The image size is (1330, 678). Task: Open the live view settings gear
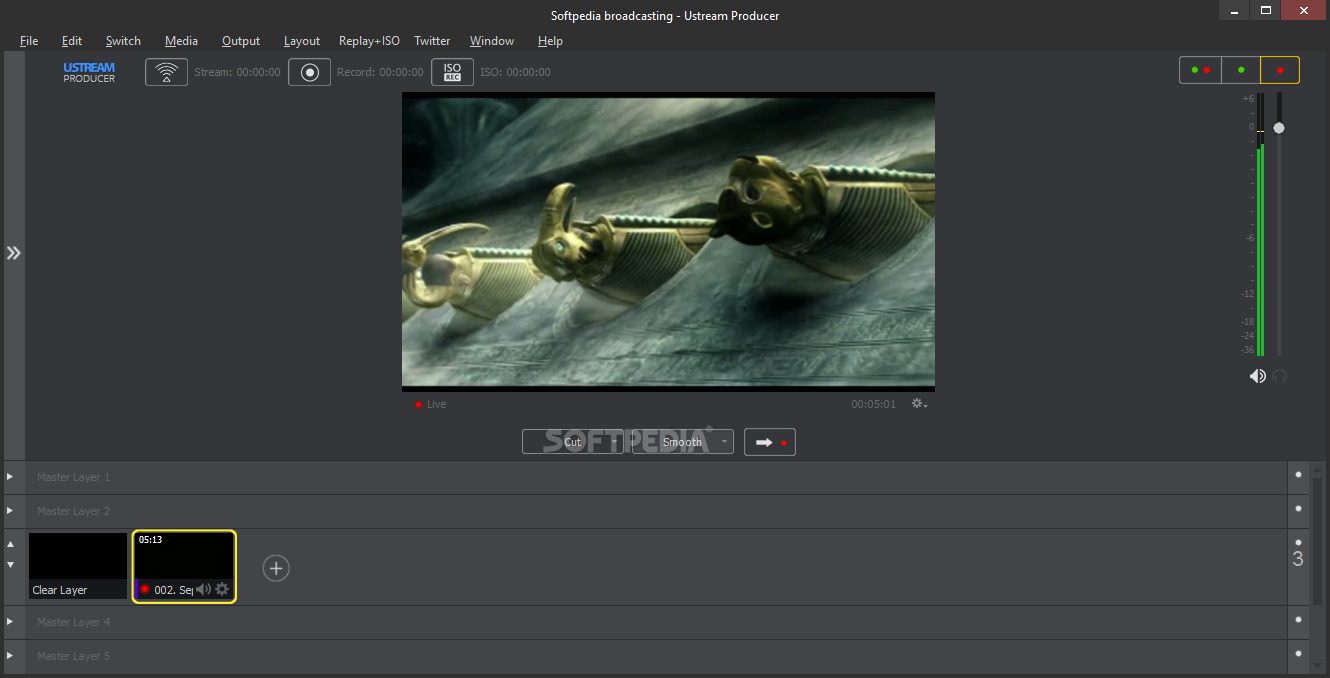919,404
